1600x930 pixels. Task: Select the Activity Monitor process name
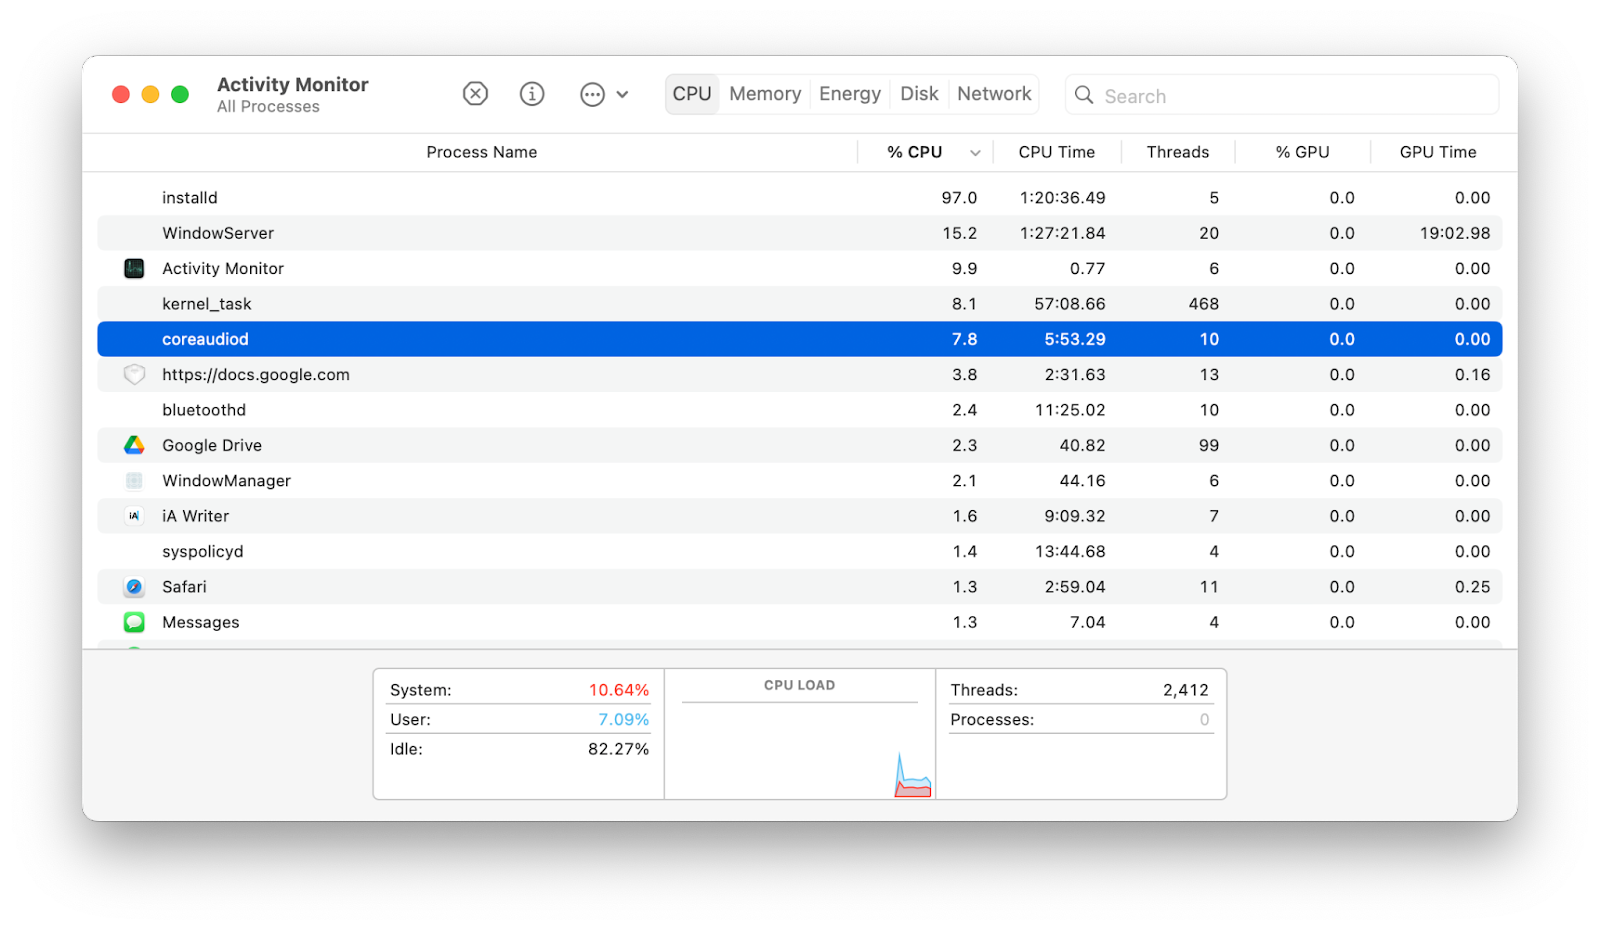223,268
